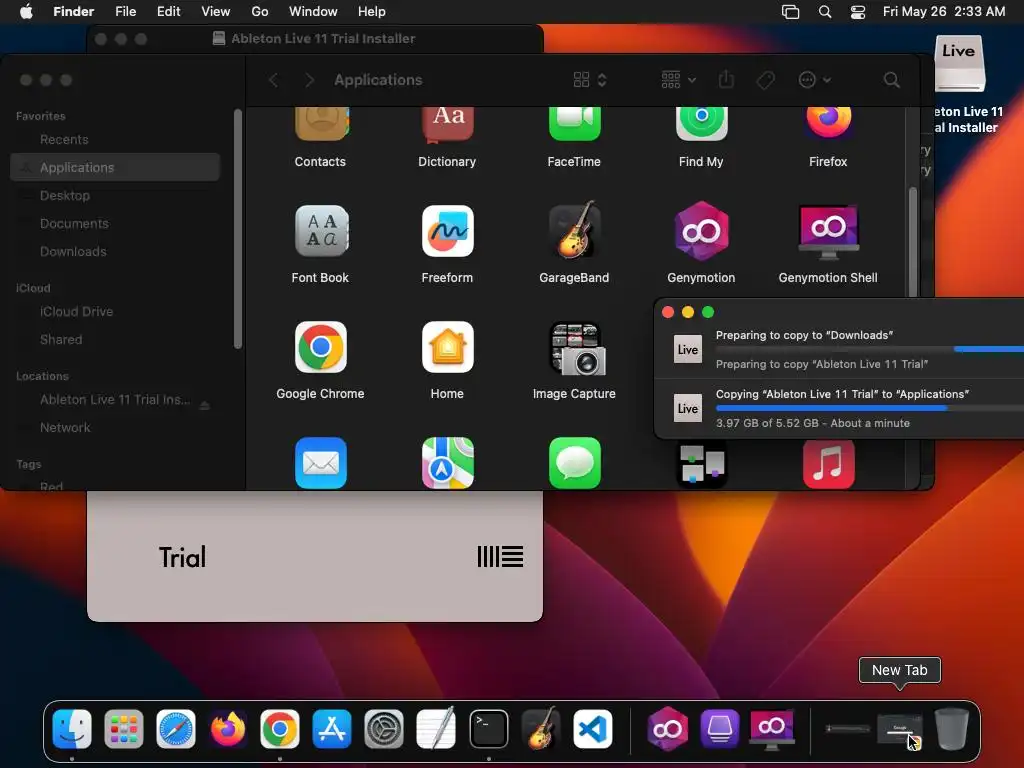Open Control Center in the menu bar
Screen dimensions: 1024x768
(x=857, y=12)
